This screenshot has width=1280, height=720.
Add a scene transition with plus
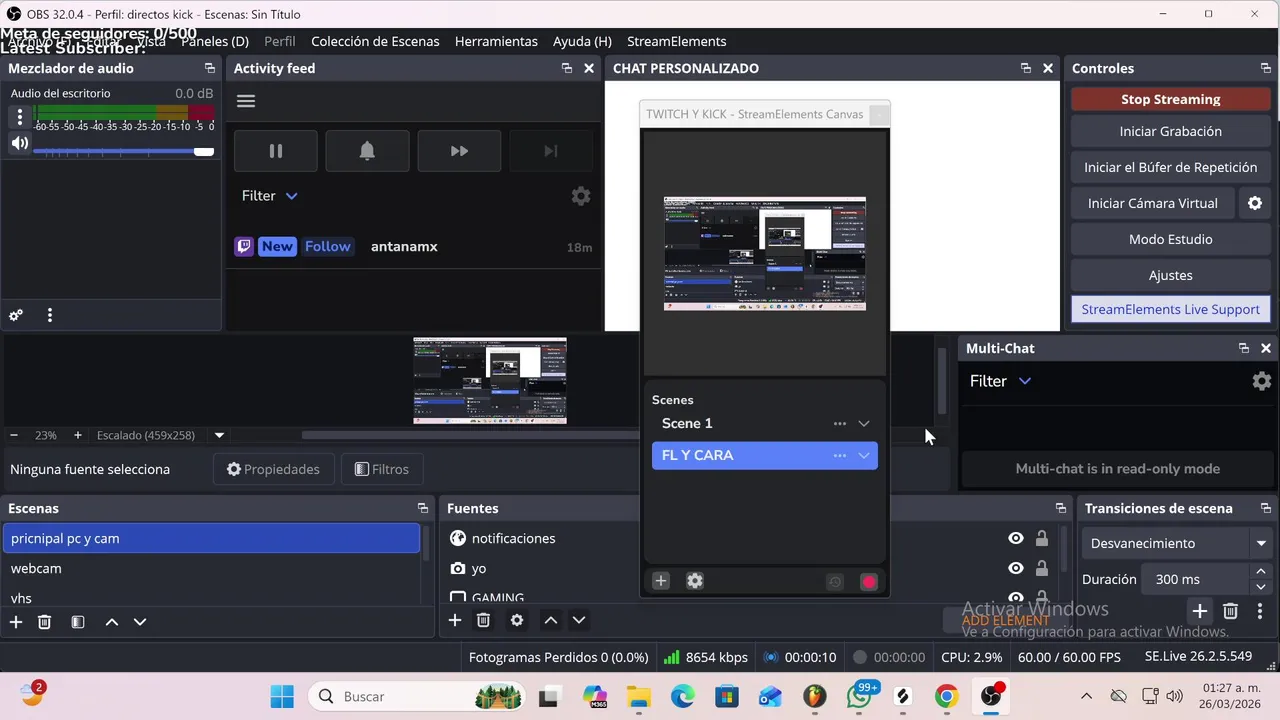click(x=1200, y=611)
